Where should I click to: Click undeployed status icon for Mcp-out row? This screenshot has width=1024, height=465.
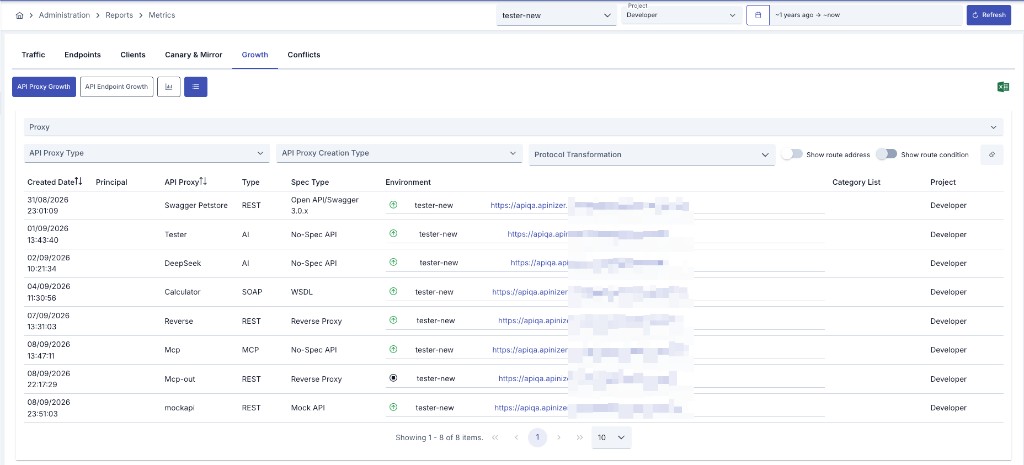point(393,378)
